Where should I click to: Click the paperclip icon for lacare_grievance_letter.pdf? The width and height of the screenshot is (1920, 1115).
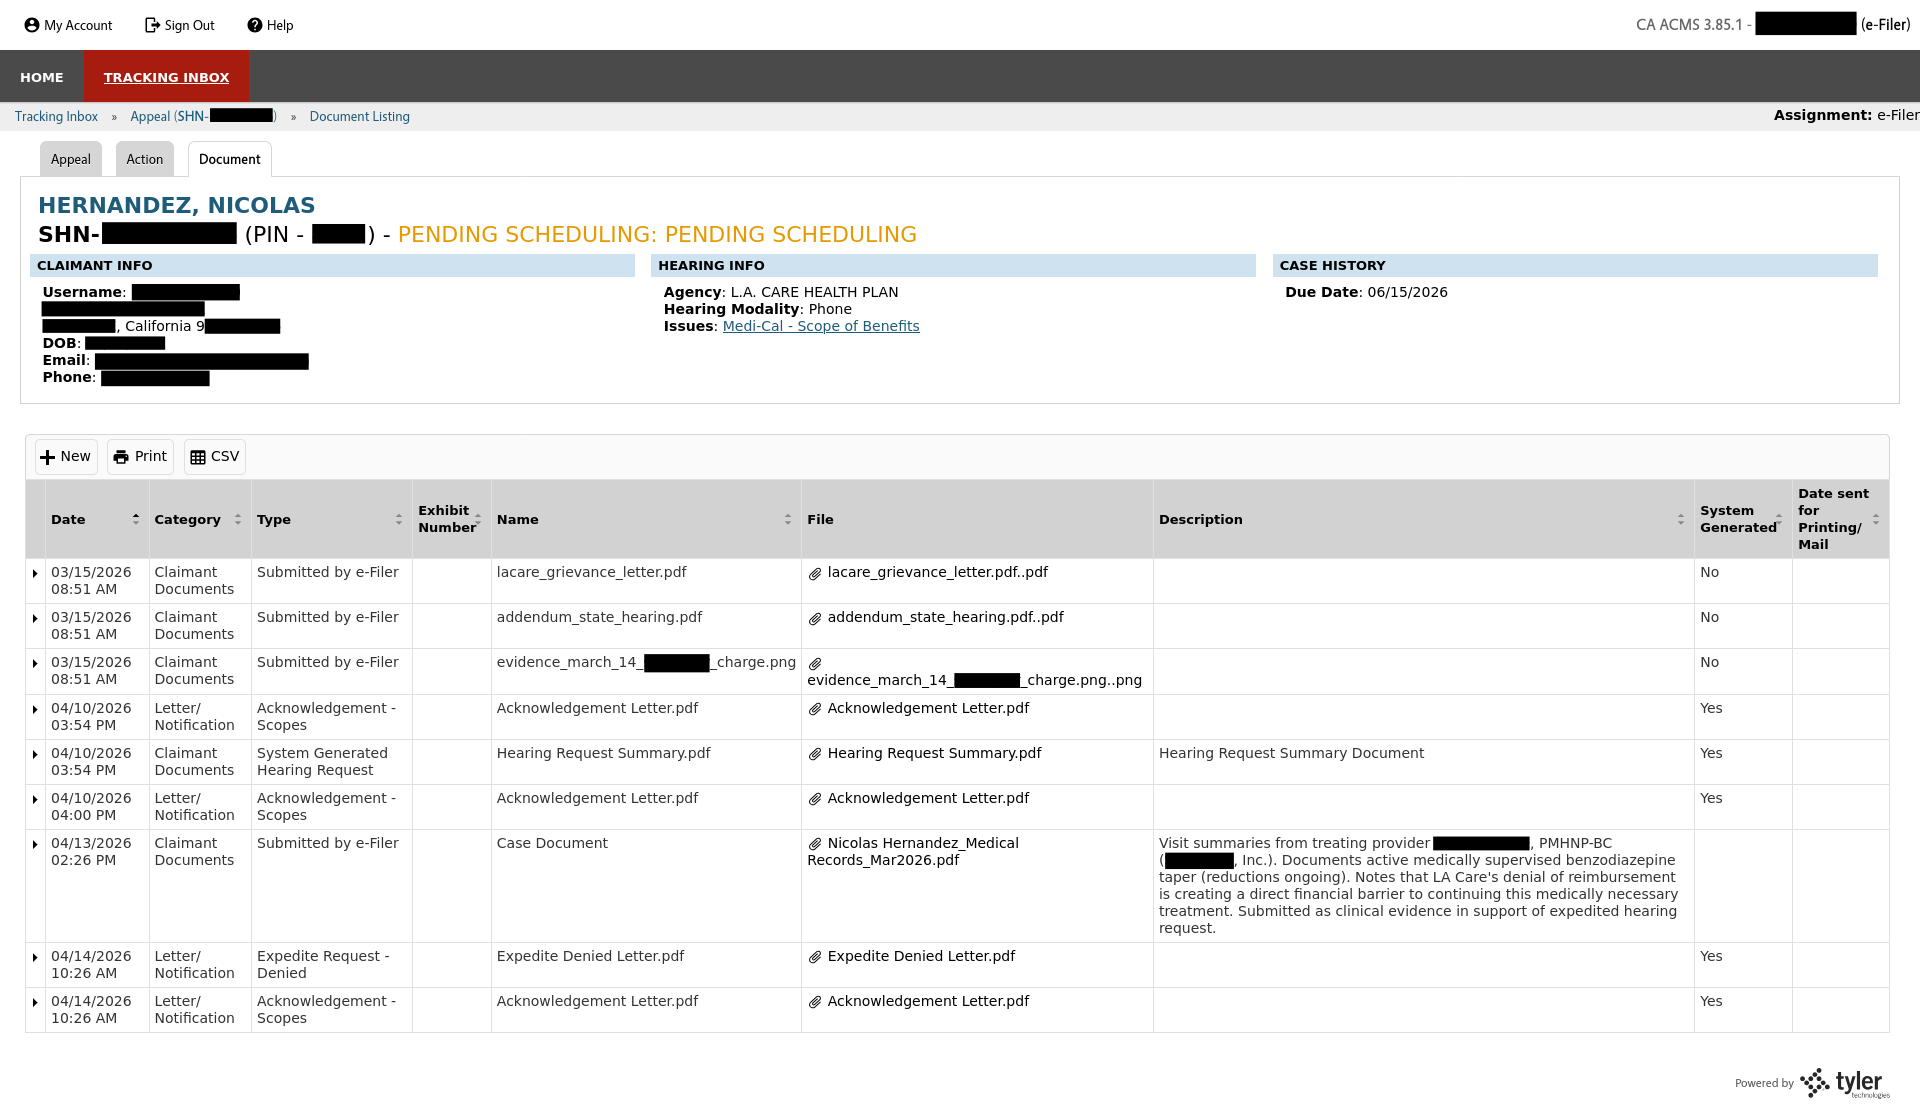coord(815,574)
